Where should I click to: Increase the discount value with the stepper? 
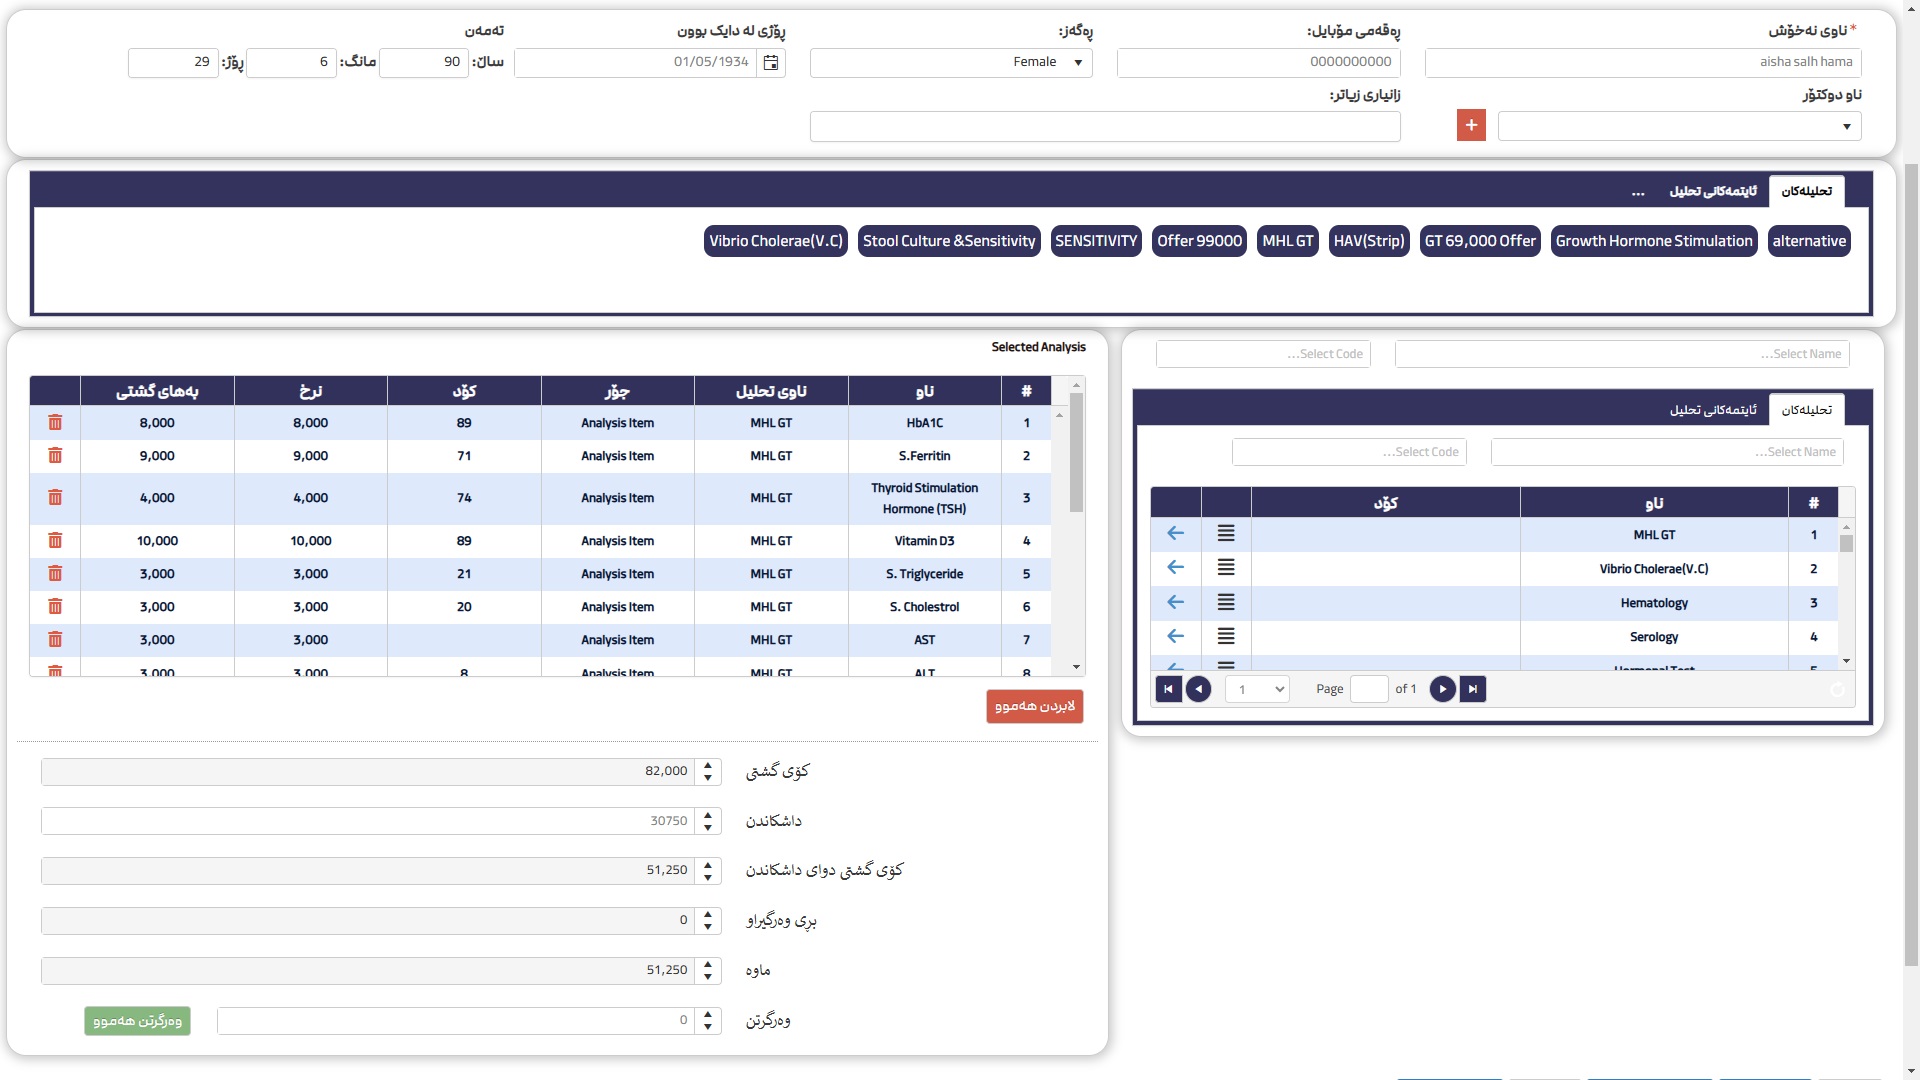pyautogui.click(x=708, y=815)
